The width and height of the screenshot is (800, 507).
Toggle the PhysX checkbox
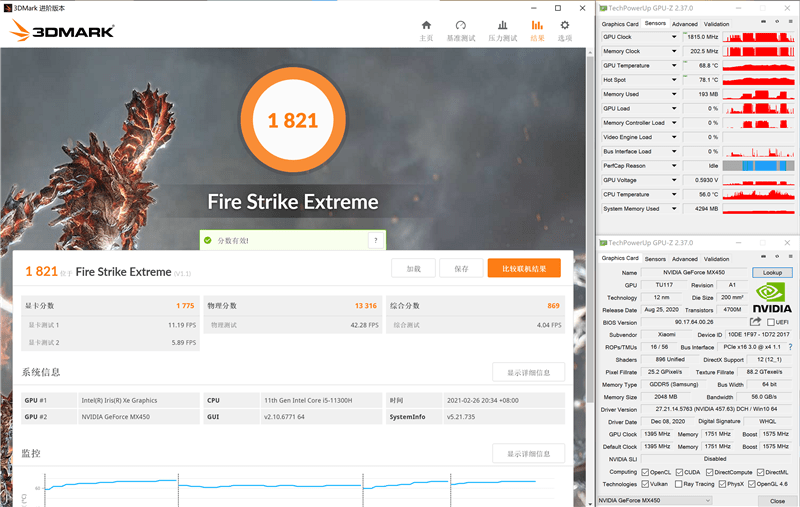pyautogui.click(x=722, y=484)
